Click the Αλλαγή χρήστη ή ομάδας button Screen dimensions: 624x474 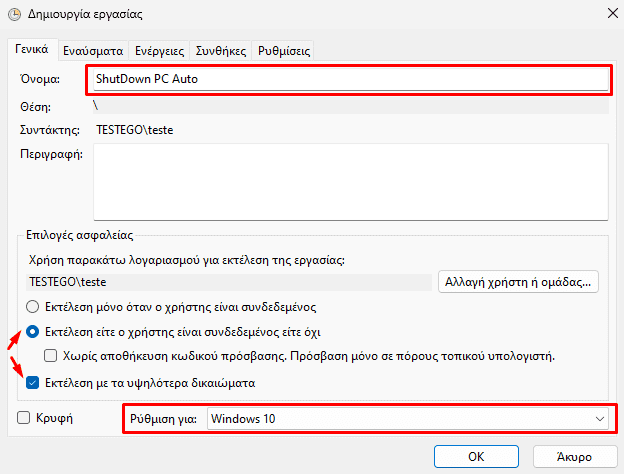[x=518, y=282]
